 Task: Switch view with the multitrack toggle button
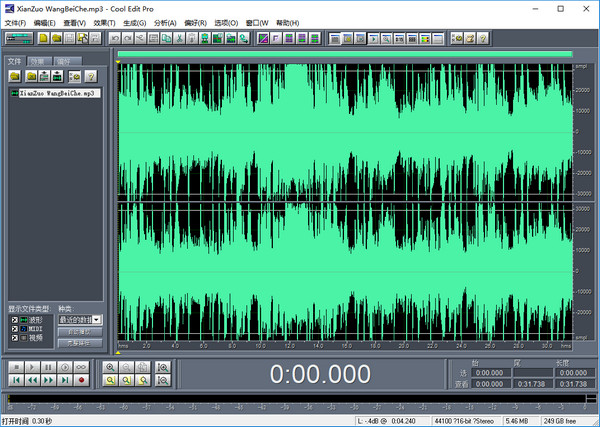(x=17, y=38)
